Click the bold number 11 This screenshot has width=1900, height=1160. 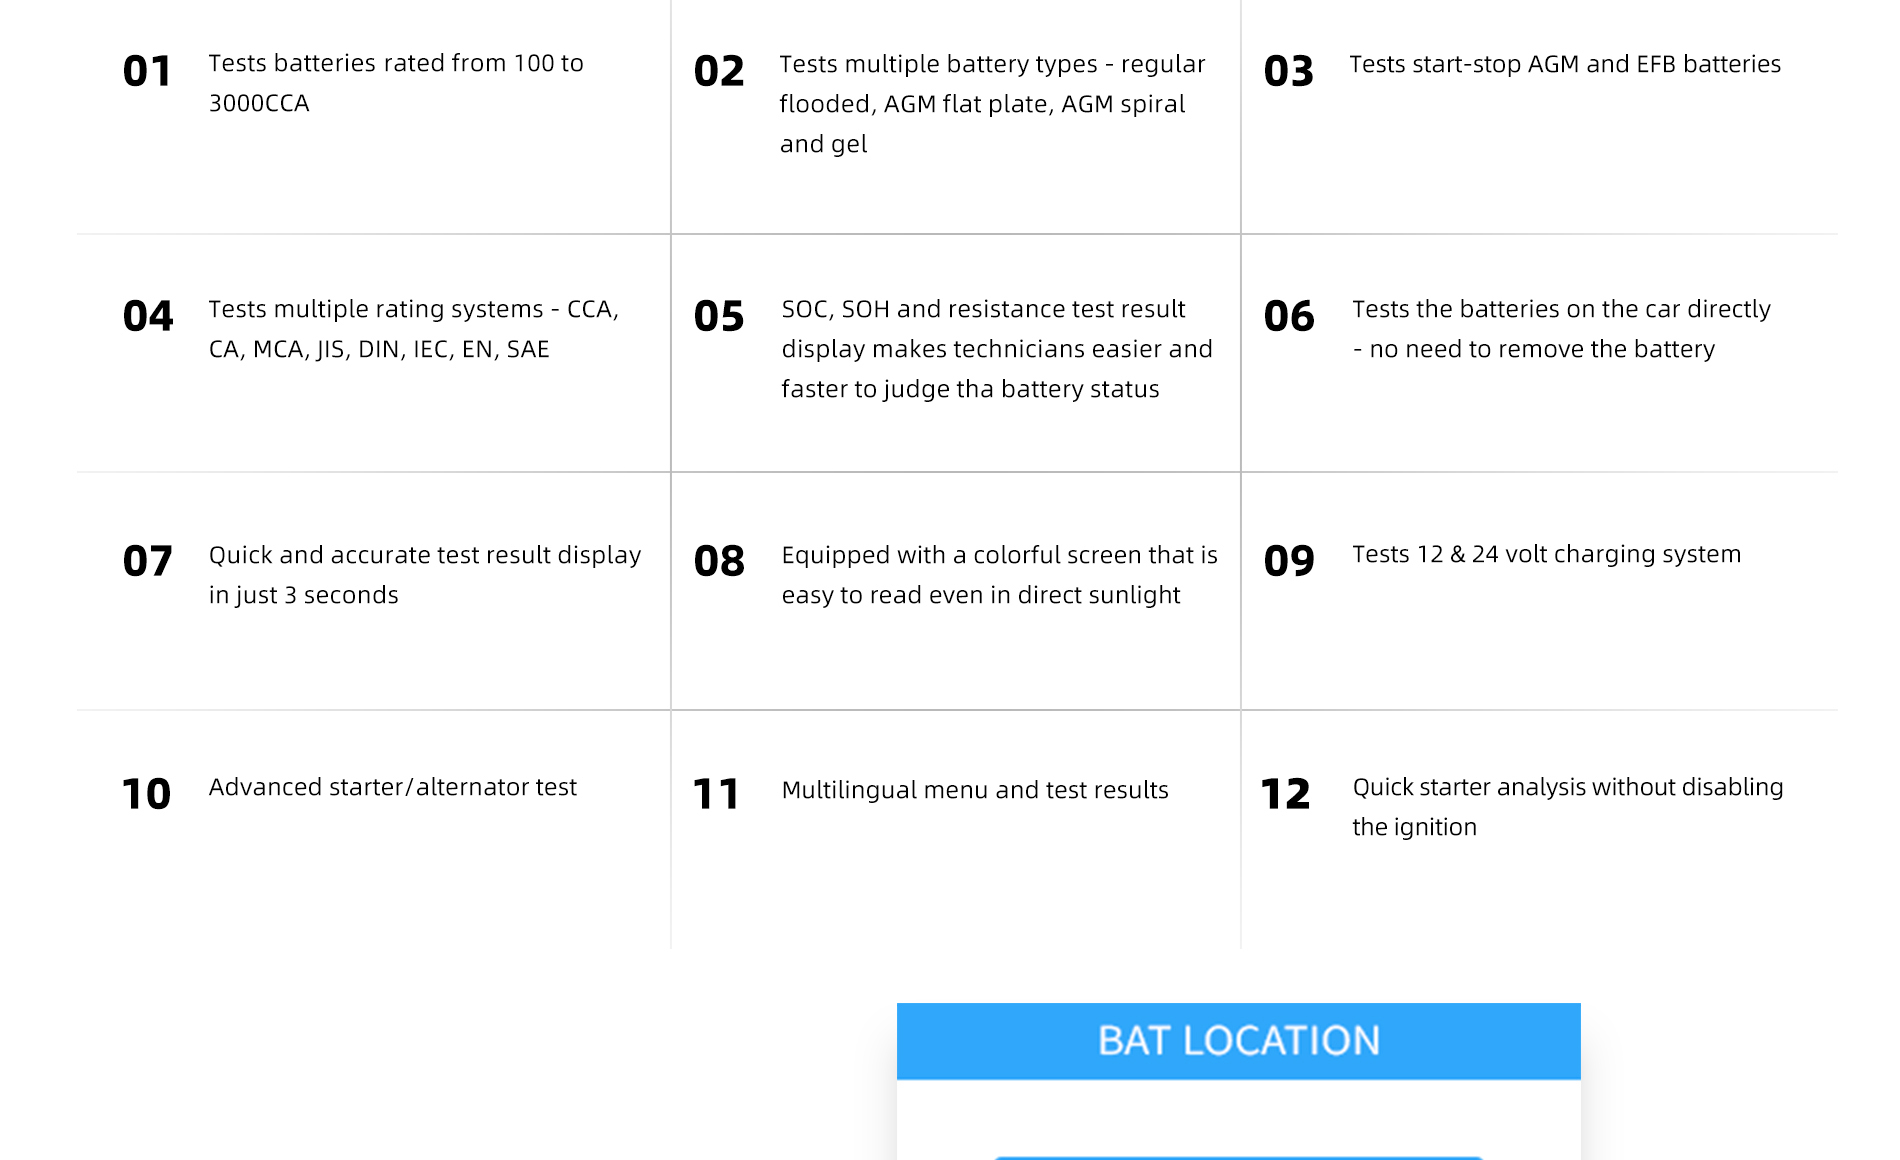point(716,795)
